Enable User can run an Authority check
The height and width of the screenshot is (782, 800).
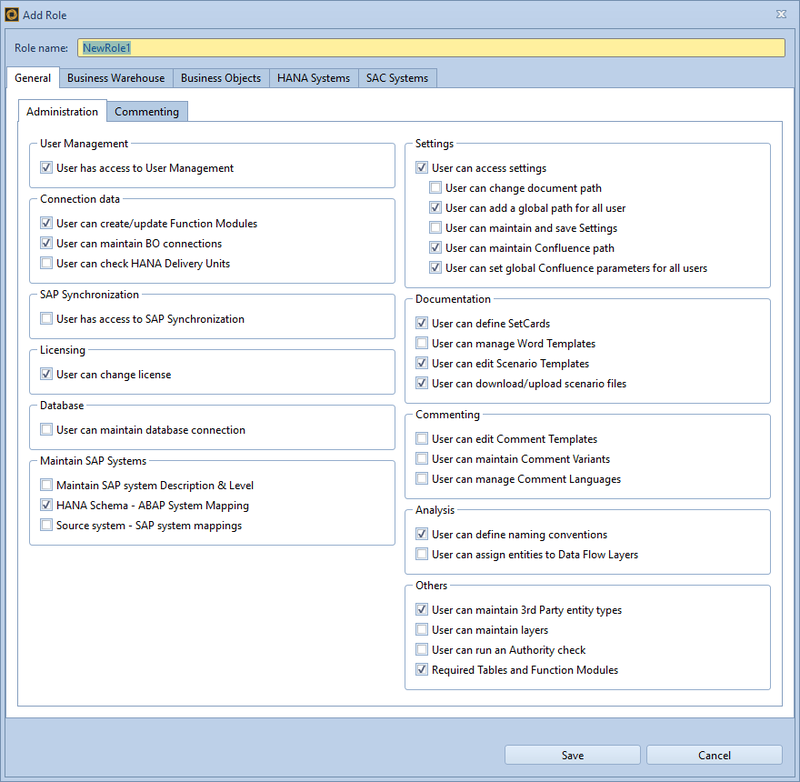422,649
